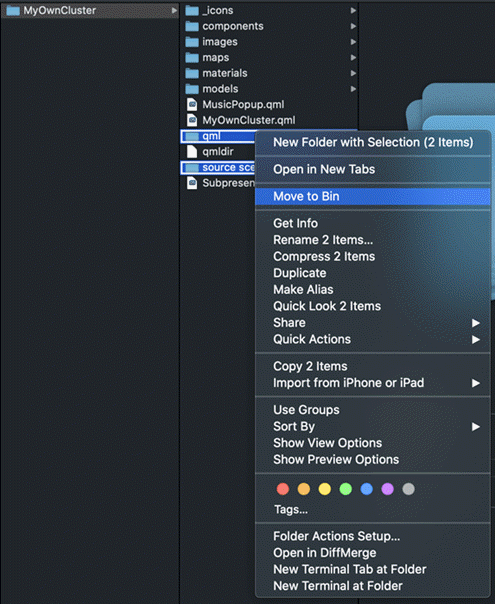
Task: Click the MyOwnCluster.qml file icon
Action: (192, 120)
